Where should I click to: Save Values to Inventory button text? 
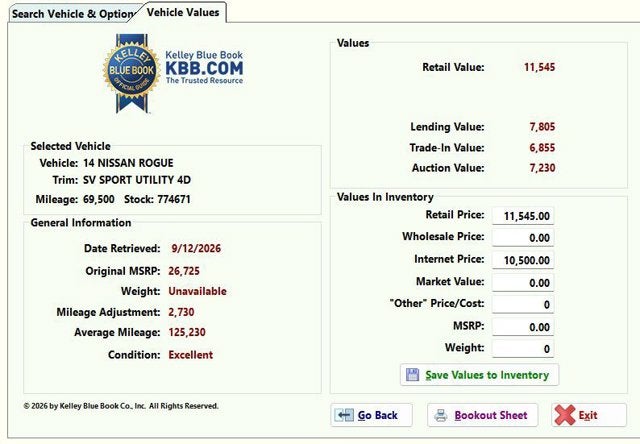487,375
